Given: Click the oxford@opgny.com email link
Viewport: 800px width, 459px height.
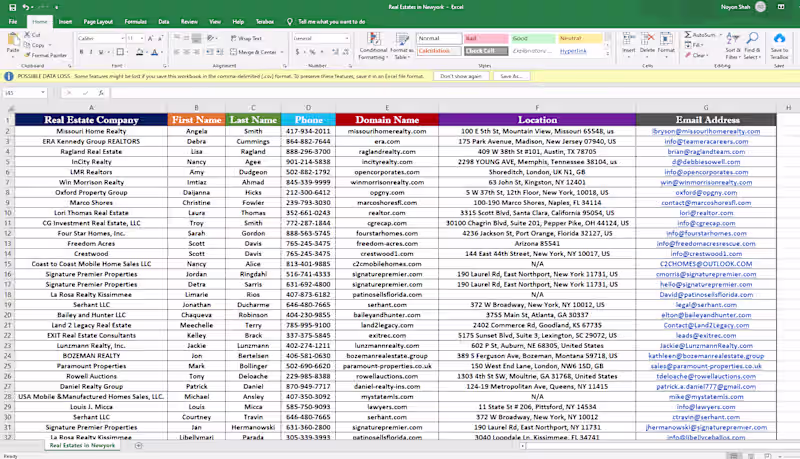Looking at the screenshot, I should coord(706,192).
